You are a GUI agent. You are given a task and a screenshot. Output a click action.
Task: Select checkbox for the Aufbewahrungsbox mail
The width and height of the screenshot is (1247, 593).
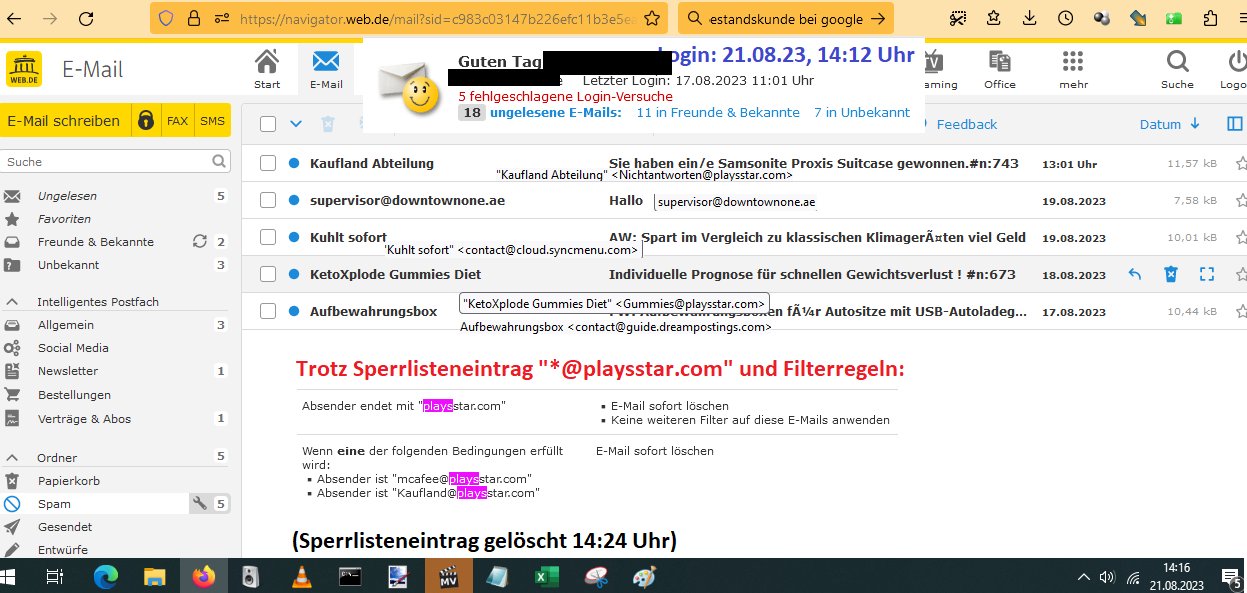268,311
